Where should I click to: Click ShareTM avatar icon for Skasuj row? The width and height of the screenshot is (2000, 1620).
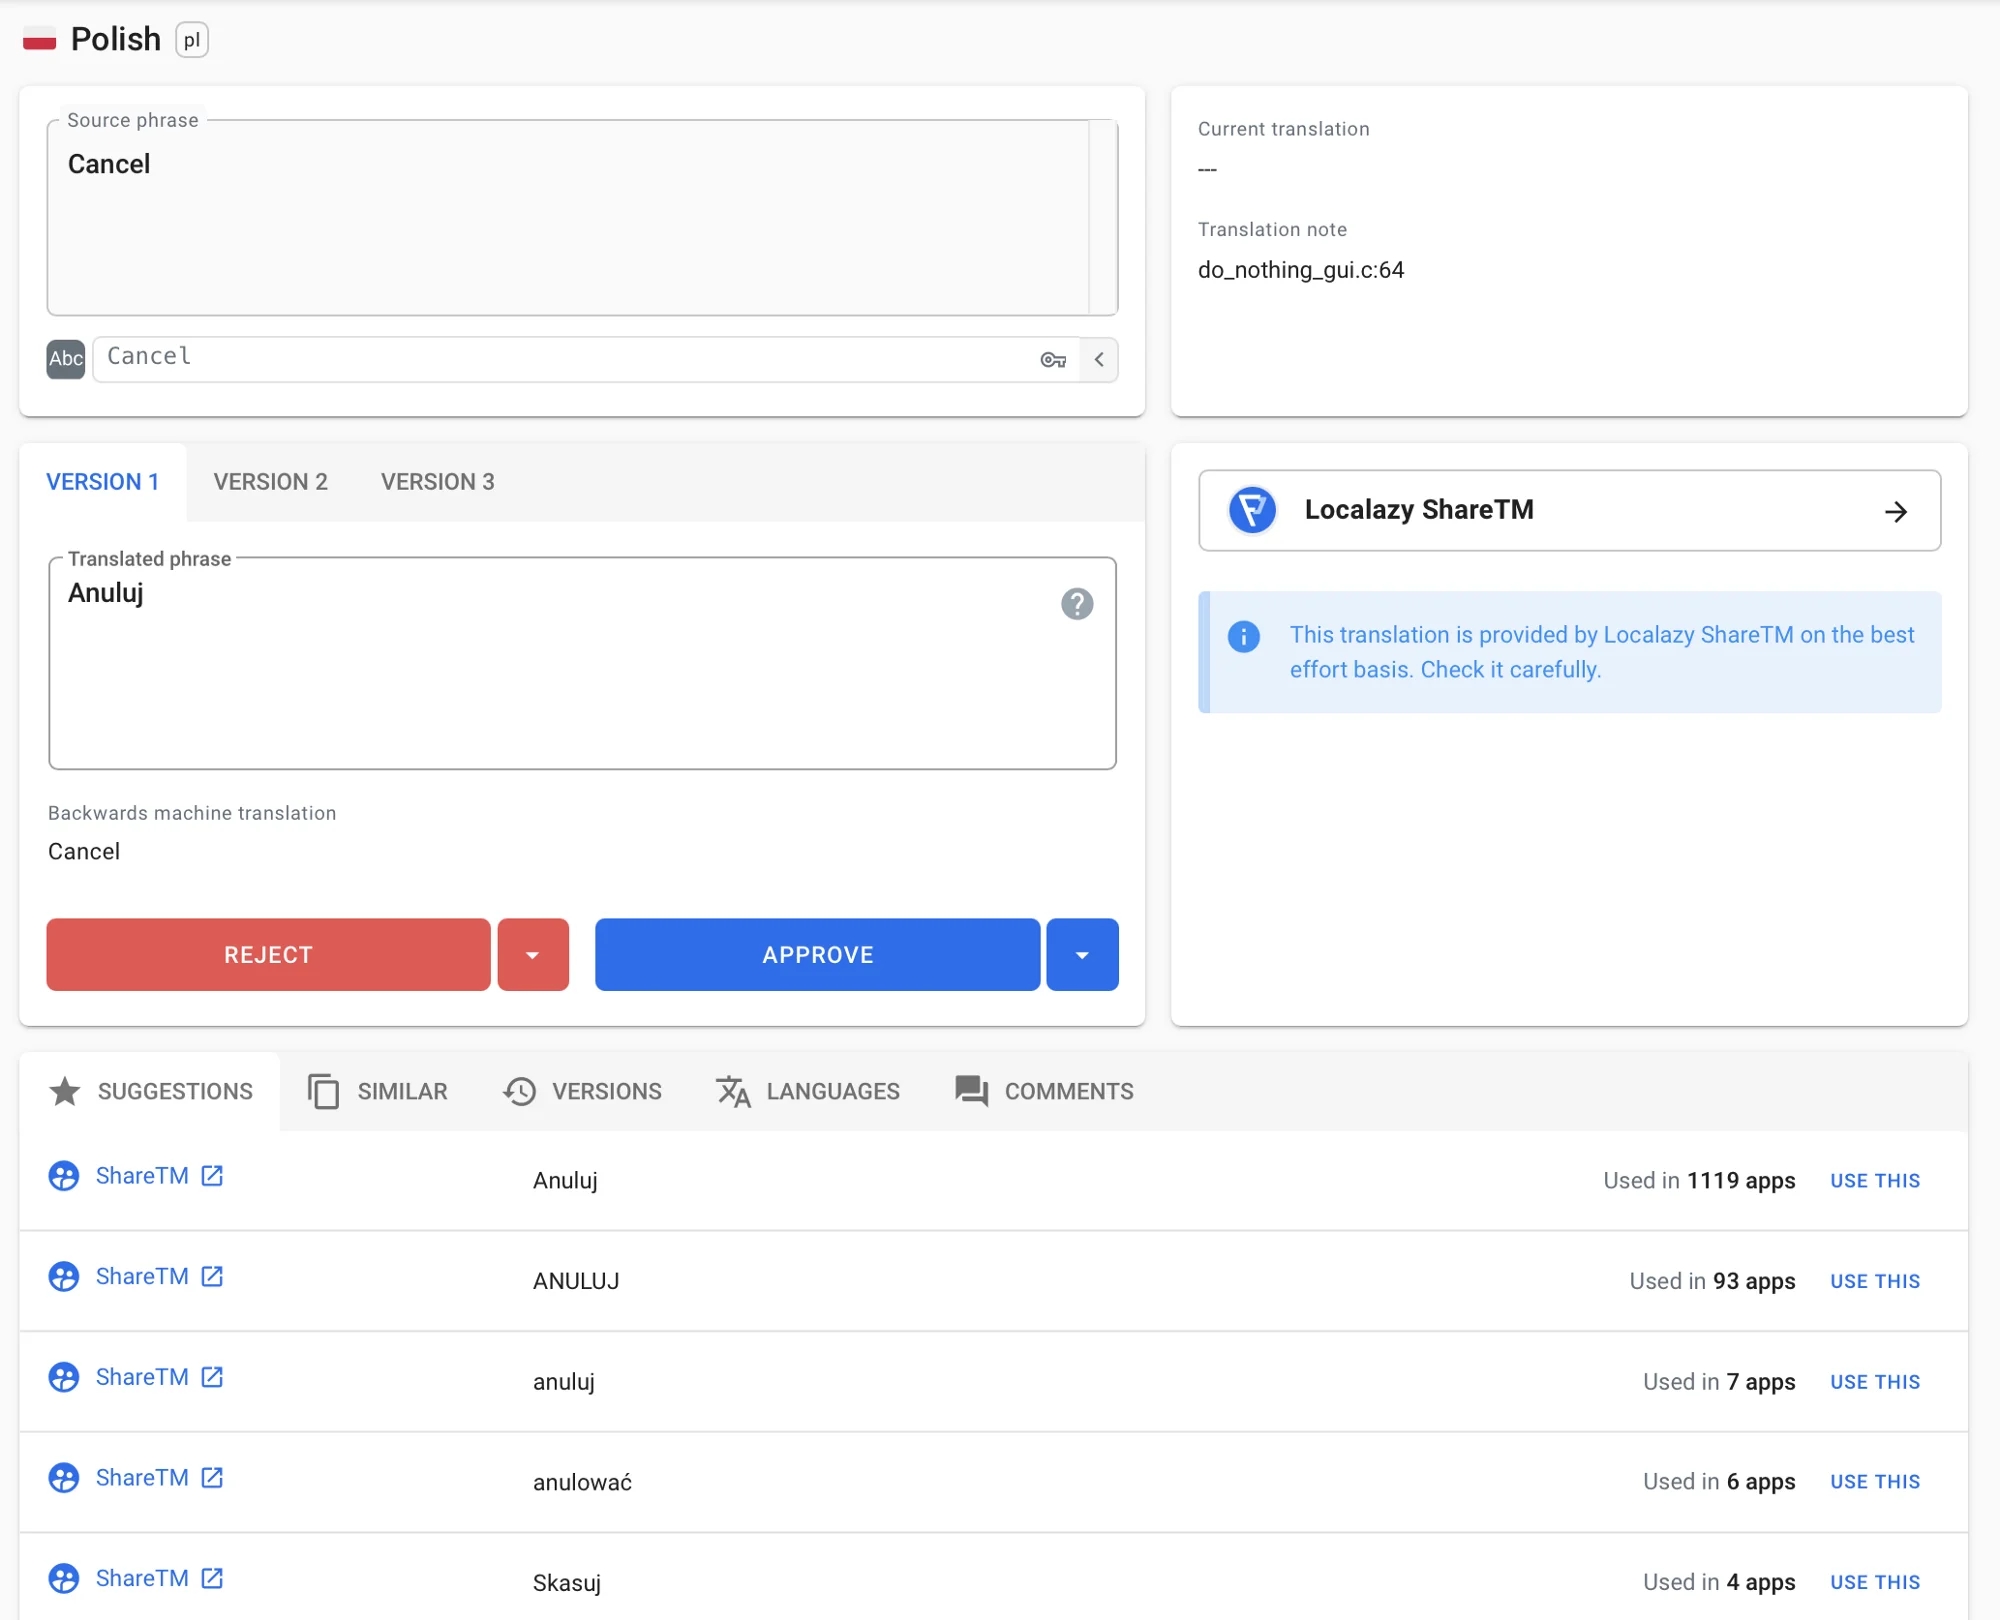pyautogui.click(x=64, y=1579)
